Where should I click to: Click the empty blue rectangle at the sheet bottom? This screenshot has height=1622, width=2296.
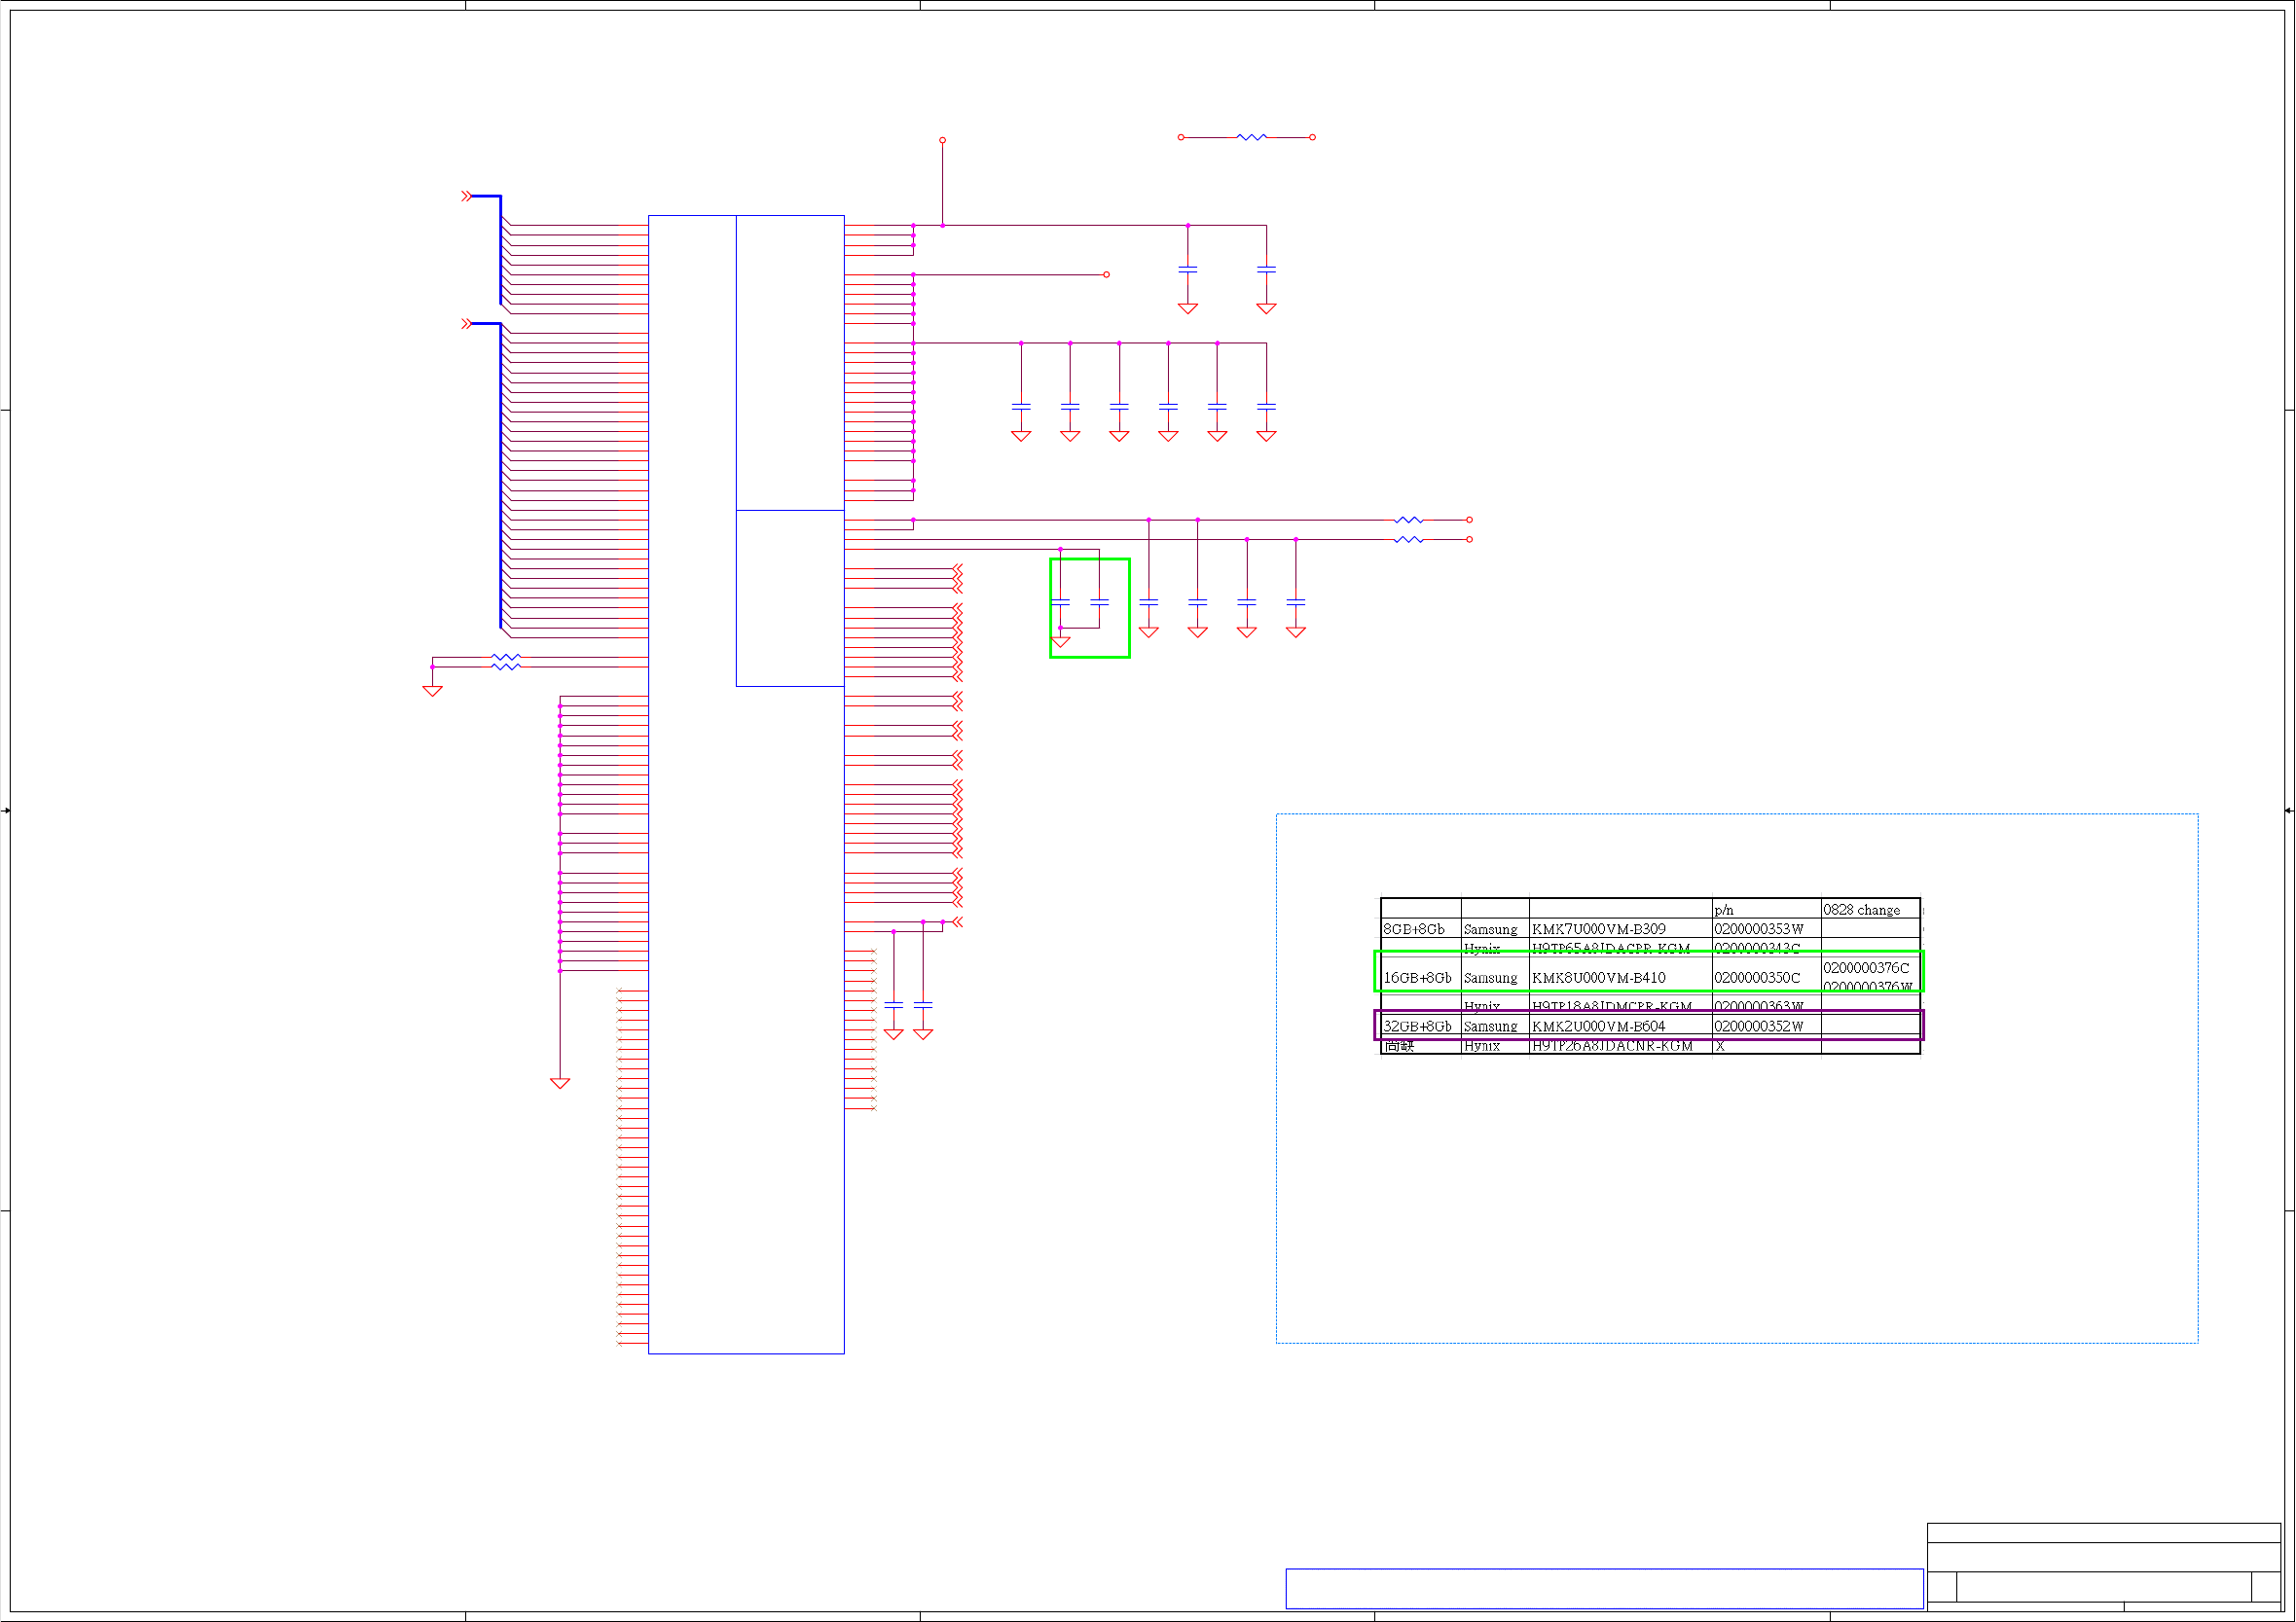click(1603, 1588)
